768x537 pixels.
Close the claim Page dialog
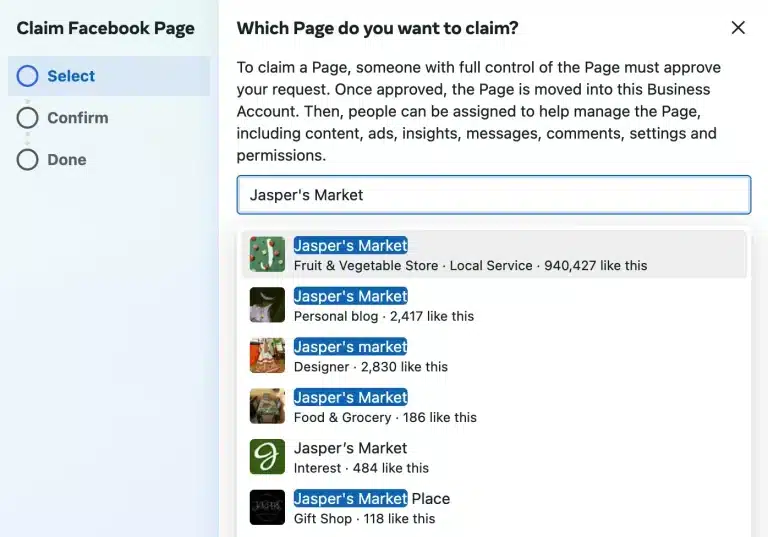pyautogui.click(x=738, y=28)
